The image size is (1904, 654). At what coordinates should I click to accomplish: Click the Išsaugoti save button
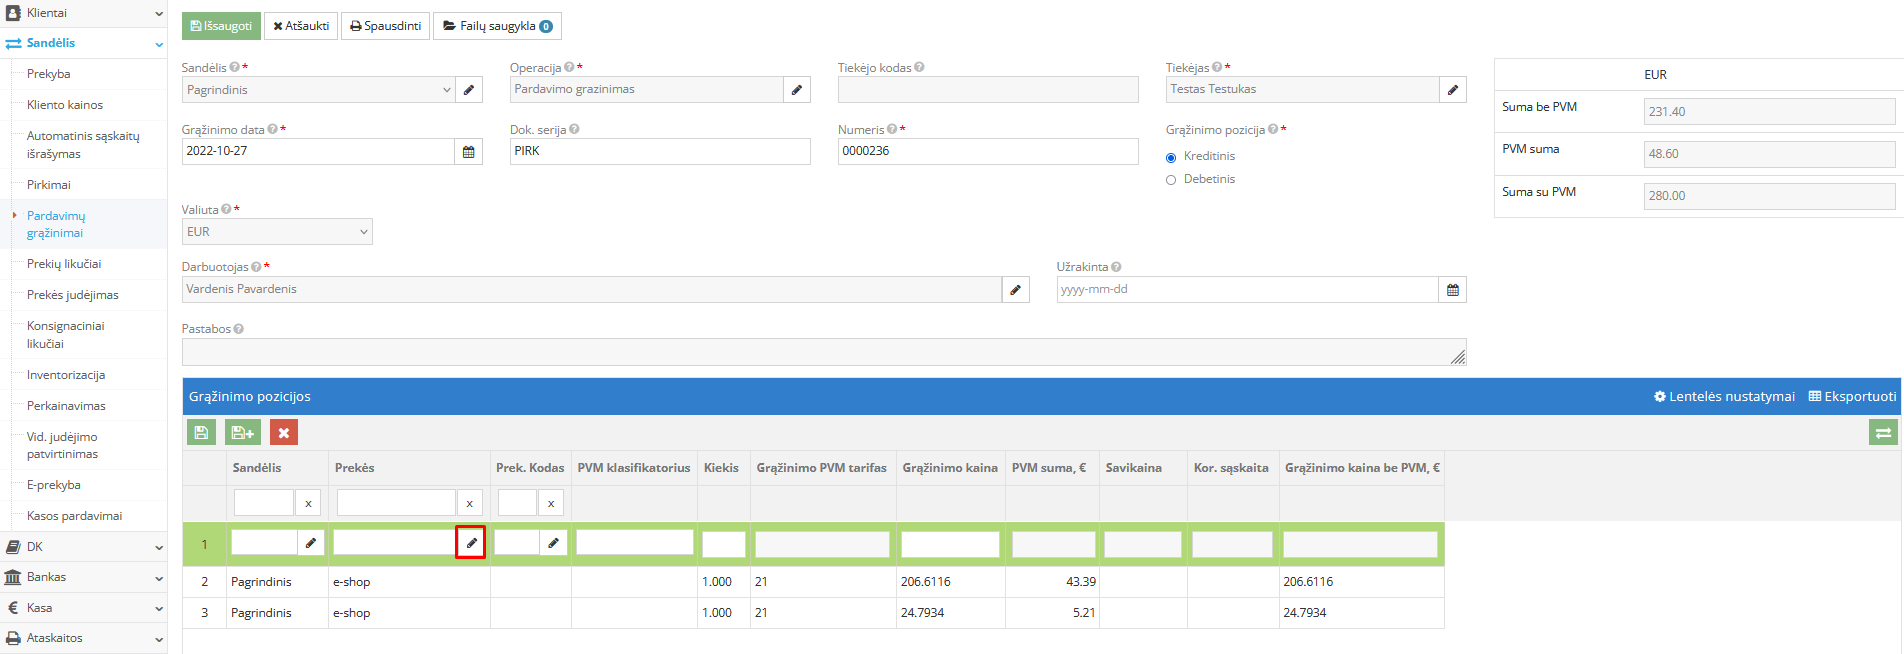pos(221,26)
